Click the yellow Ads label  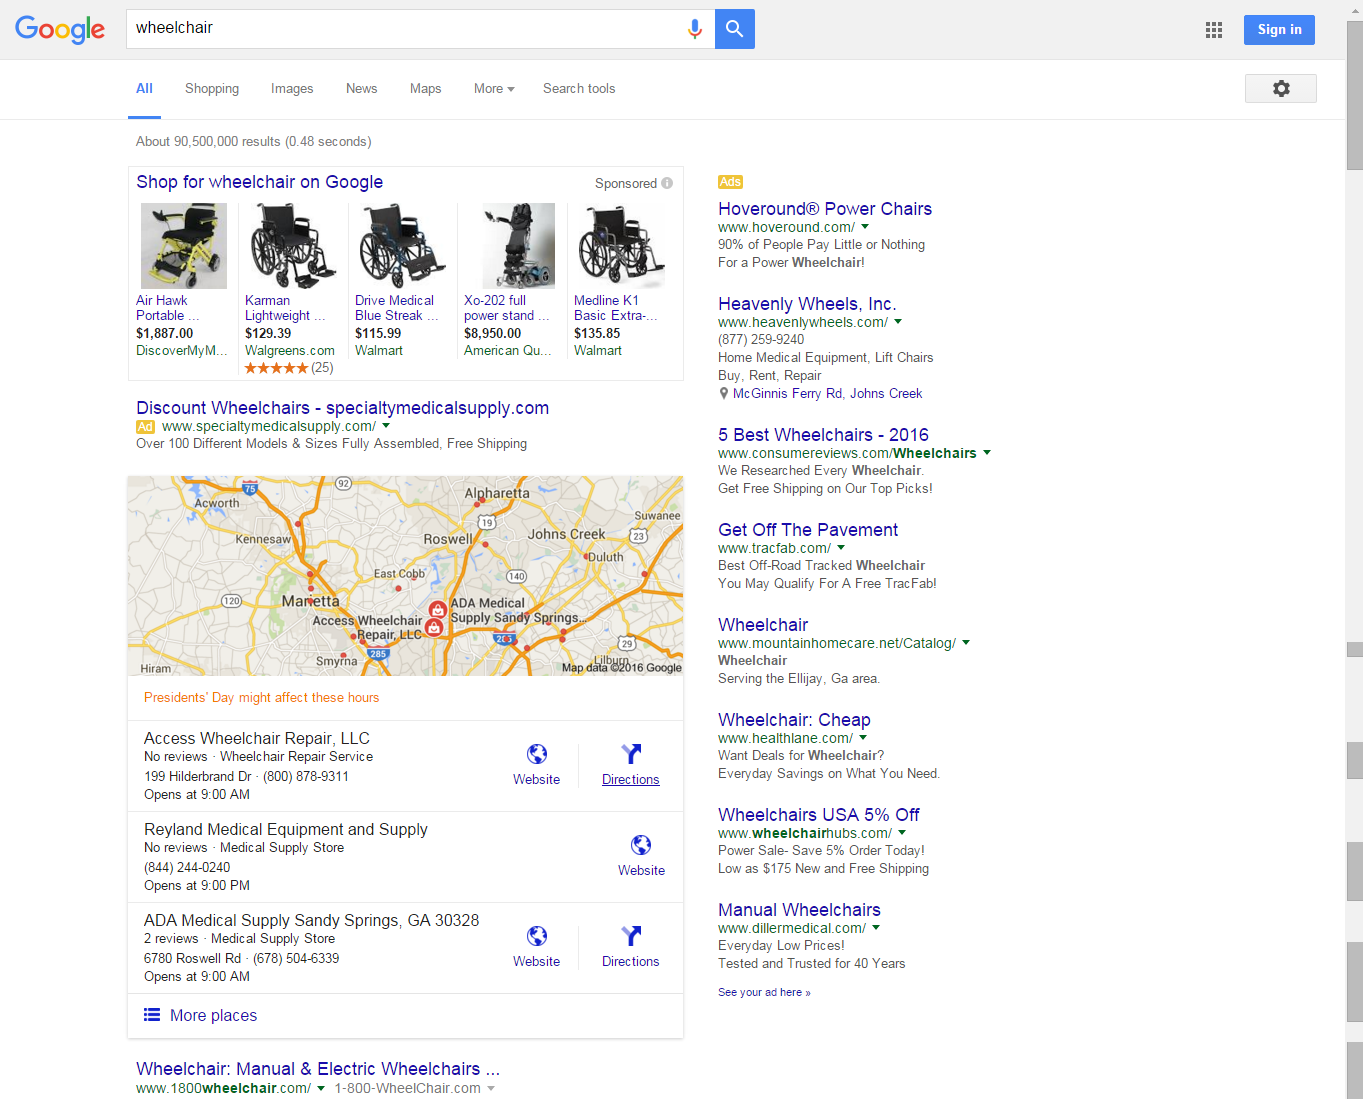tap(730, 182)
